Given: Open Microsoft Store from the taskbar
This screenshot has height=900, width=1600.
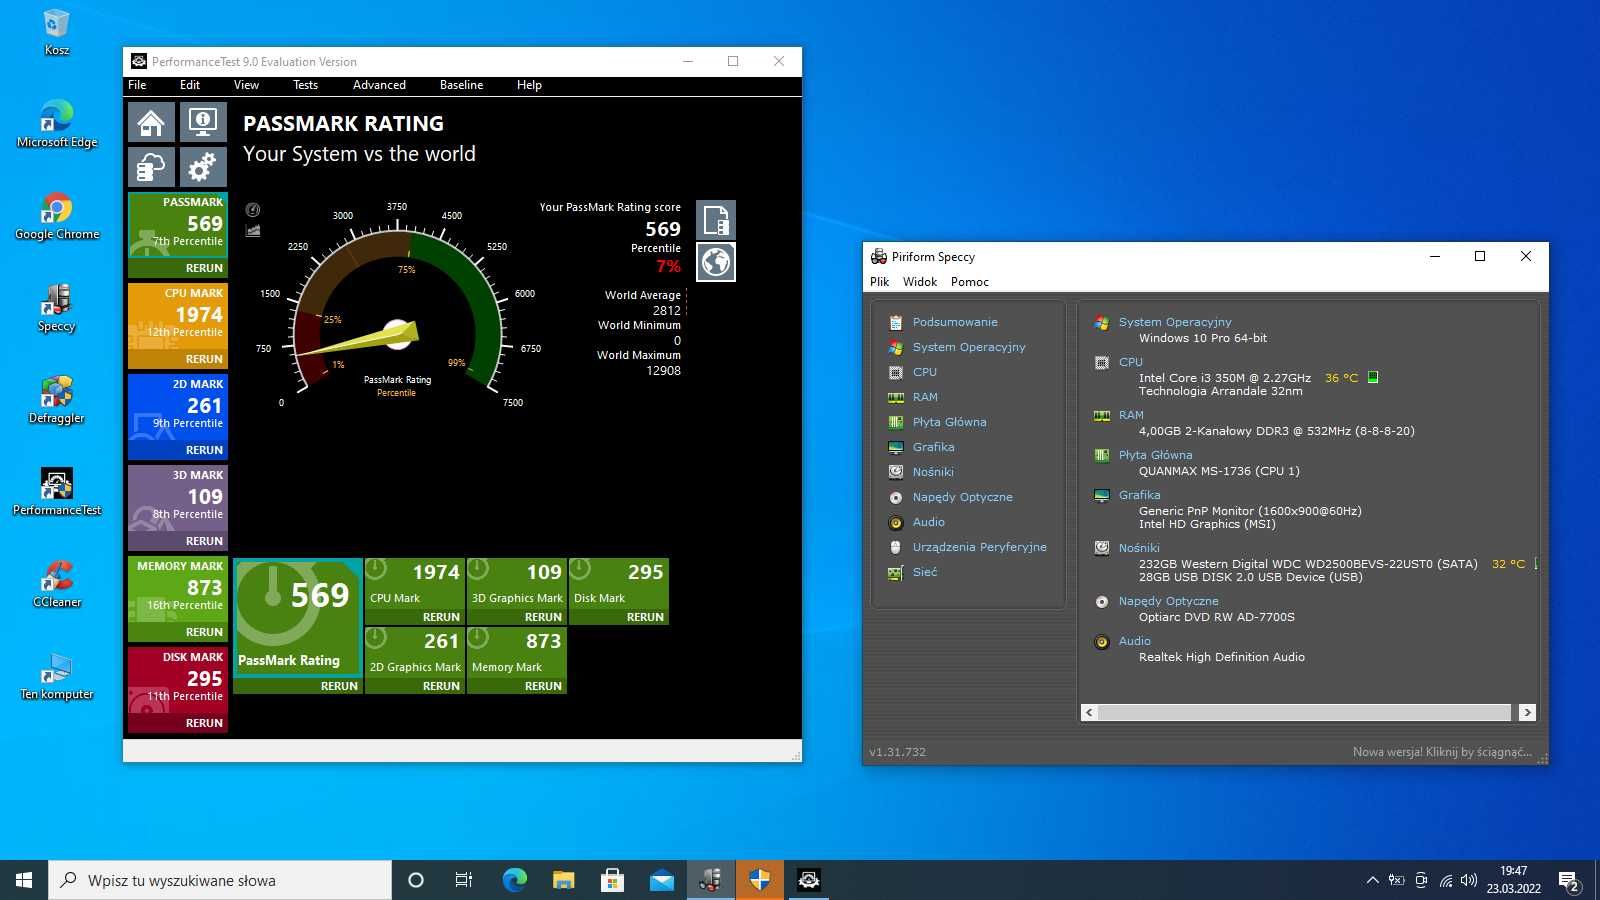Looking at the screenshot, I should [612, 880].
